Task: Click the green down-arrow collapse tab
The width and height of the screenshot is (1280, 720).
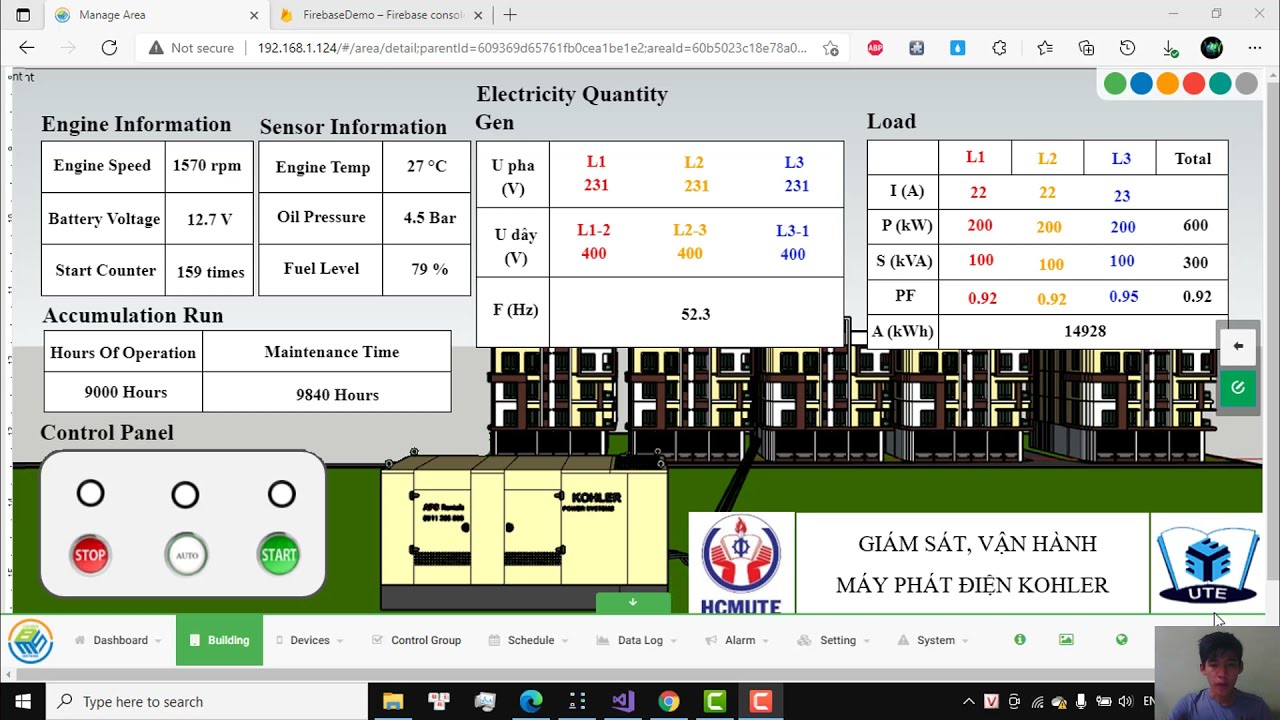Action: coord(632,602)
